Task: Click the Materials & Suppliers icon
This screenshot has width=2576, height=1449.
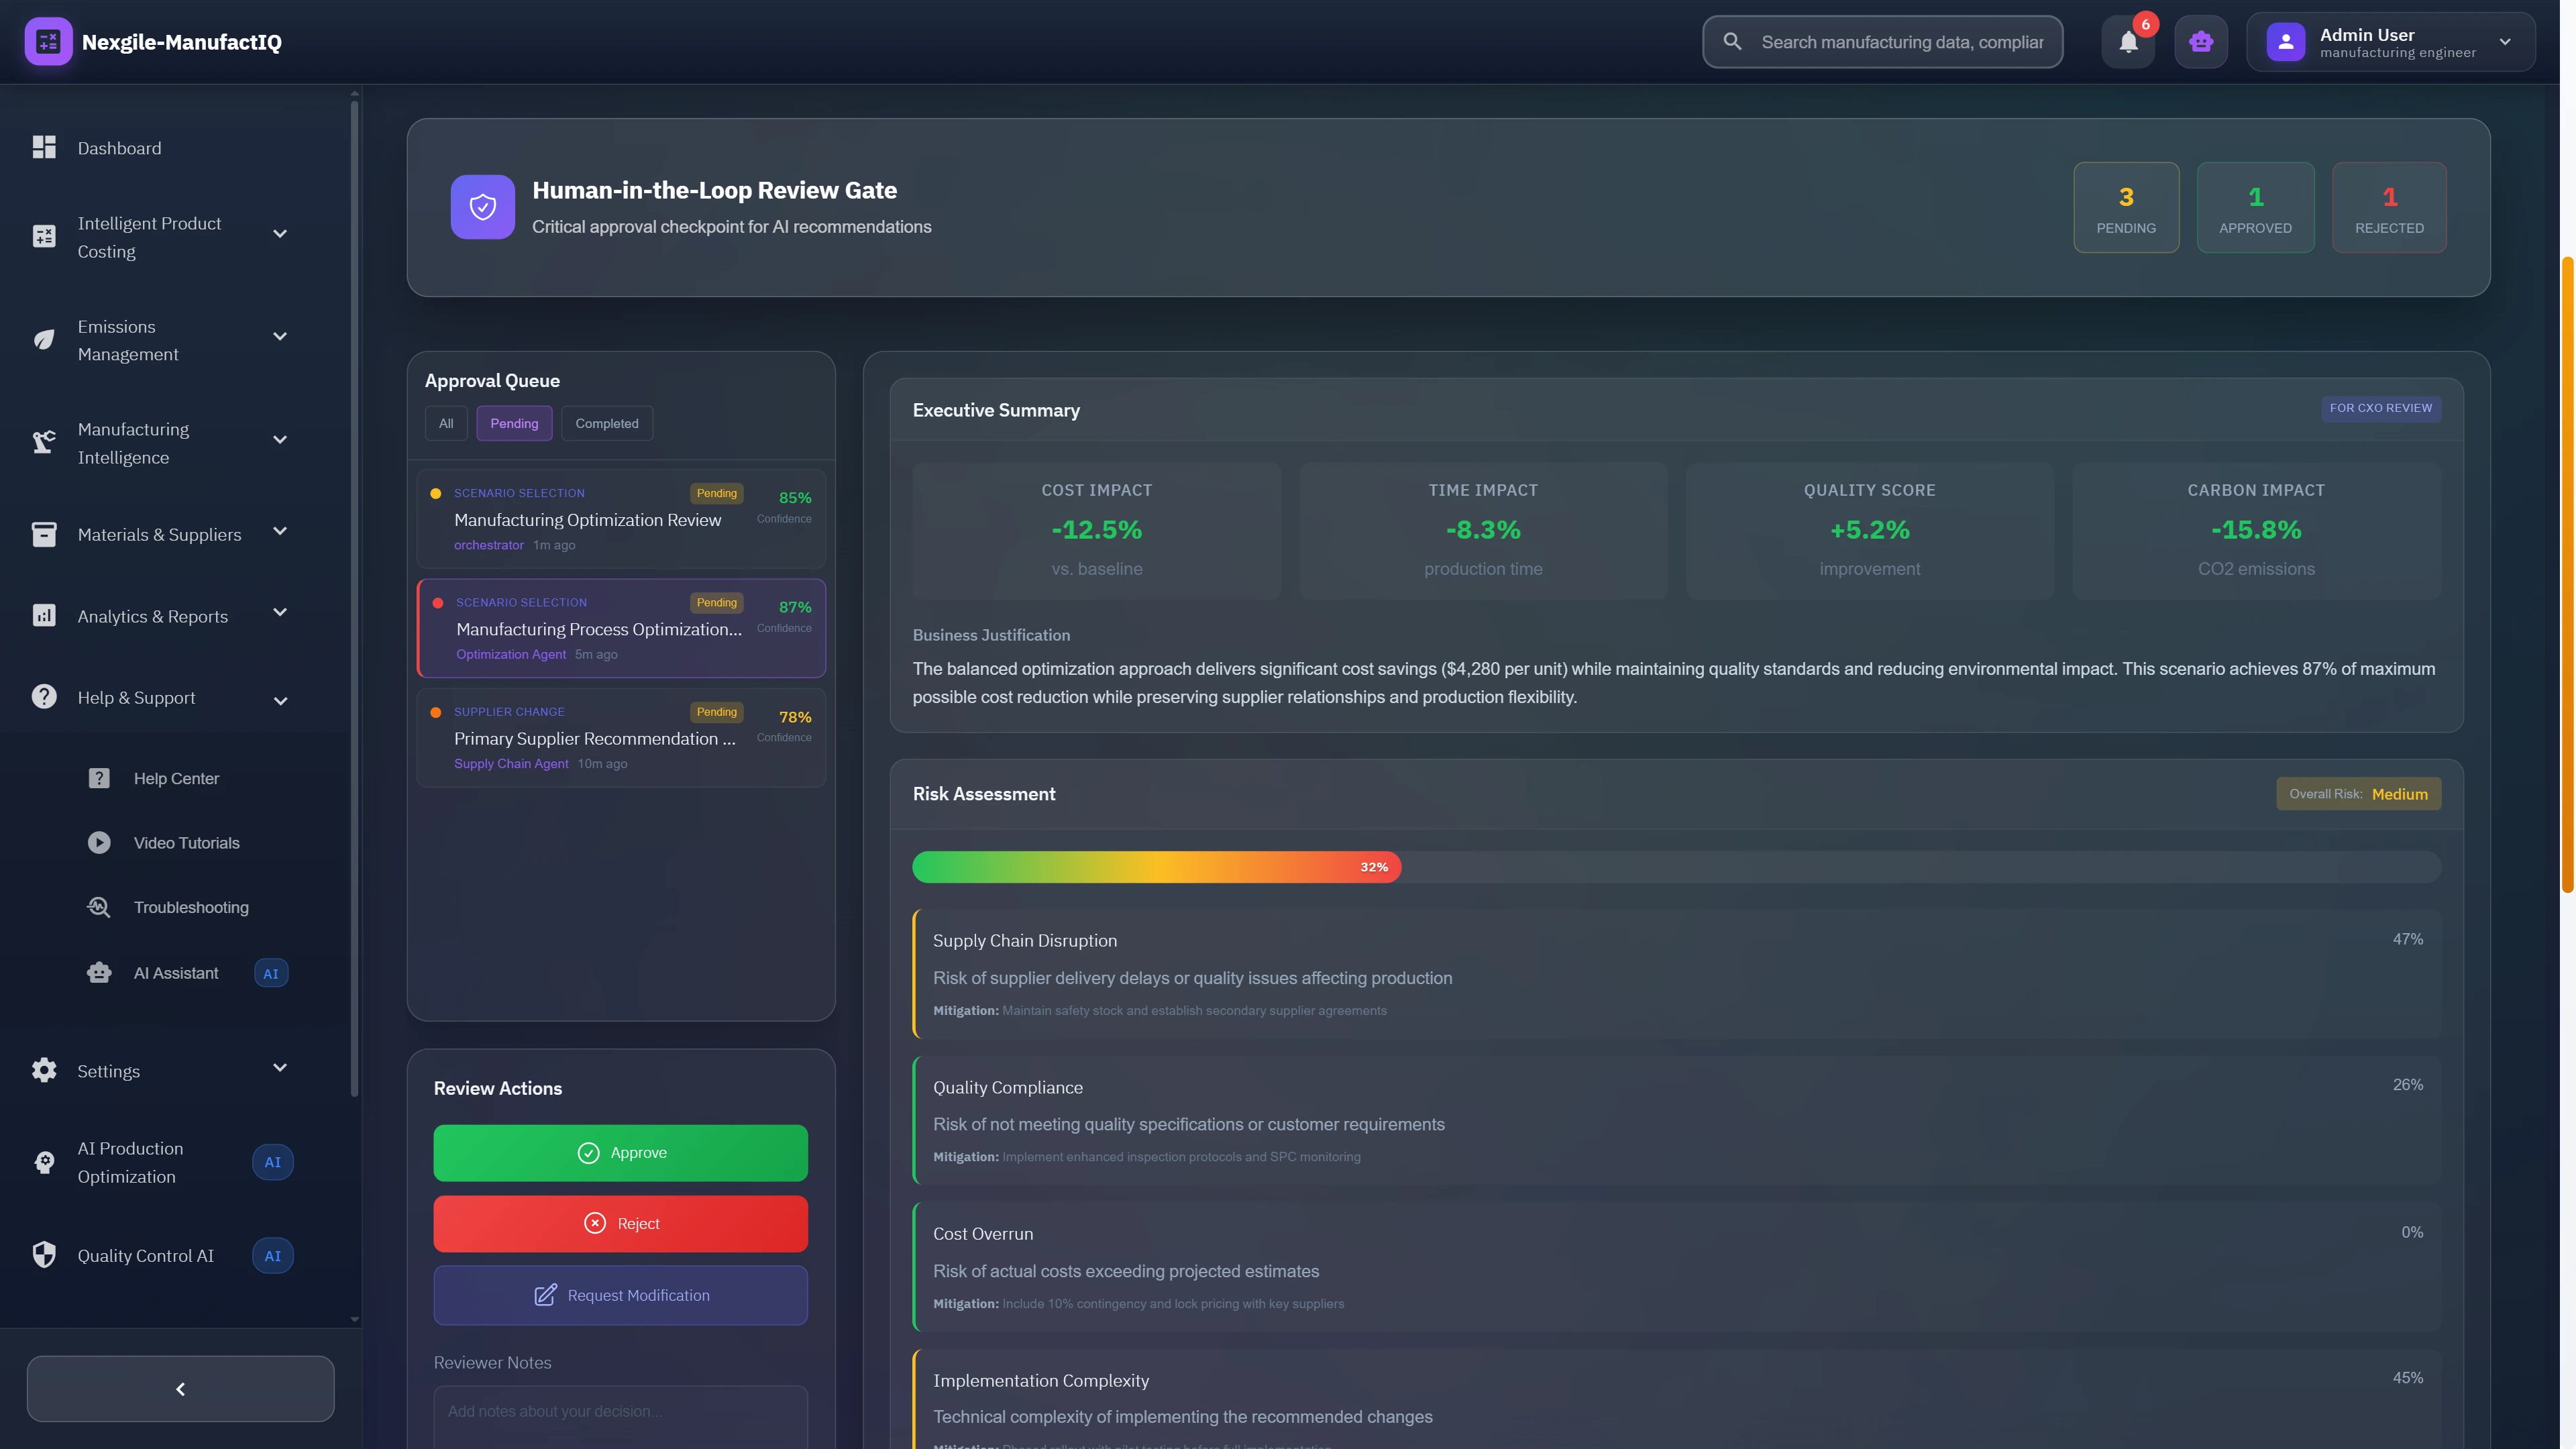Action: point(43,534)
